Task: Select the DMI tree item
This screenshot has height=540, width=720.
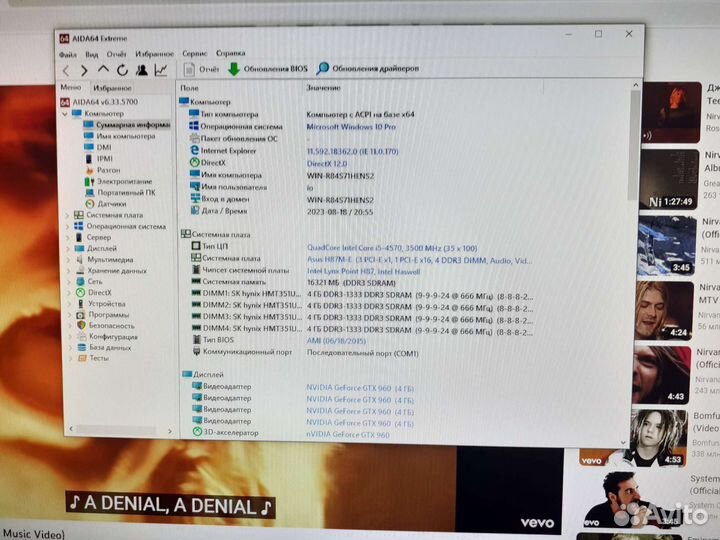Action: [x=98, y=147]
